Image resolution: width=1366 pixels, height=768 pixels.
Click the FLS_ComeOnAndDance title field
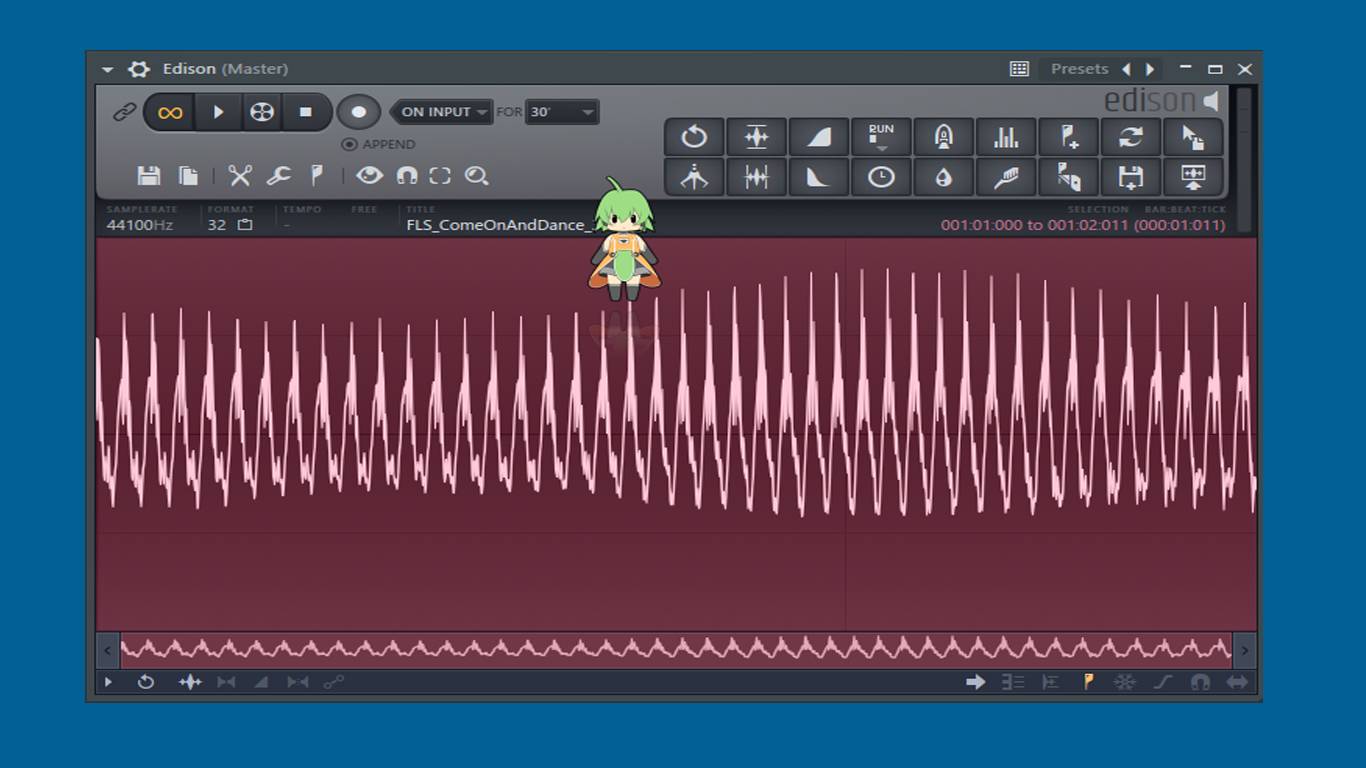(500, 225)
